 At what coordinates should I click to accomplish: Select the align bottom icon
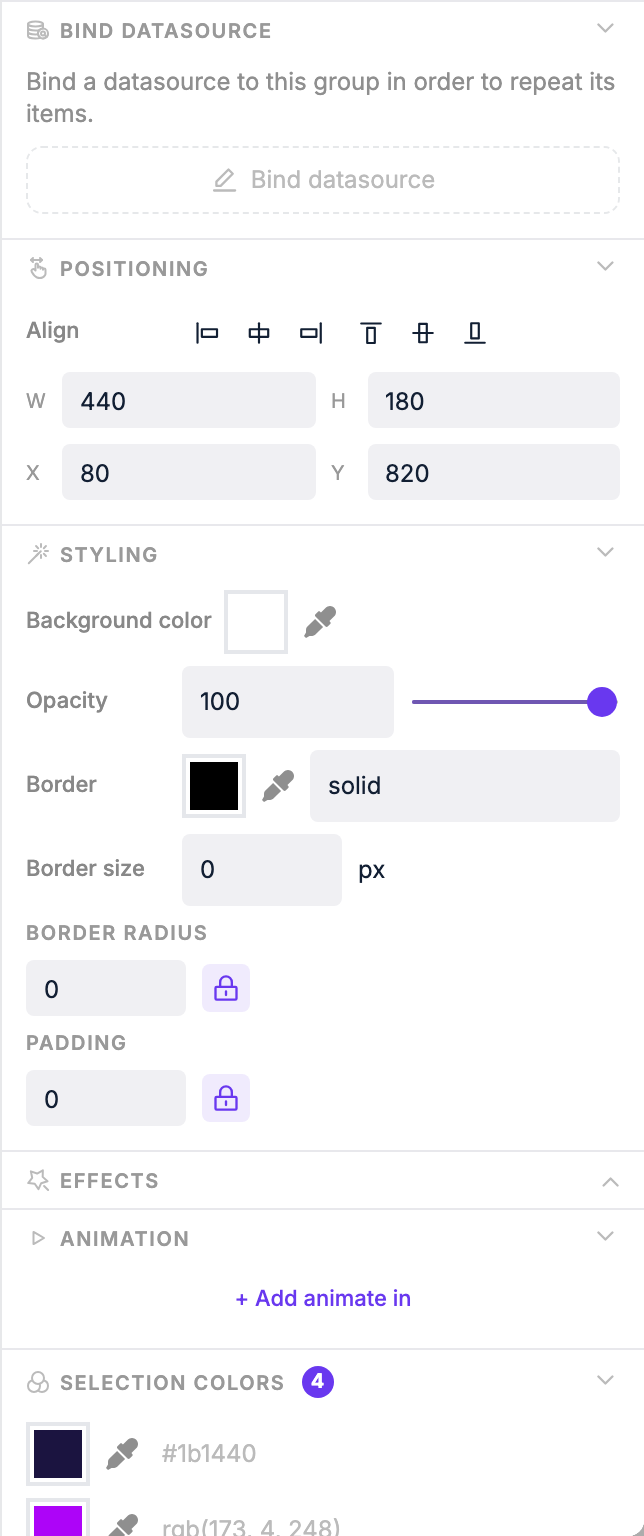tap(475, 332)
